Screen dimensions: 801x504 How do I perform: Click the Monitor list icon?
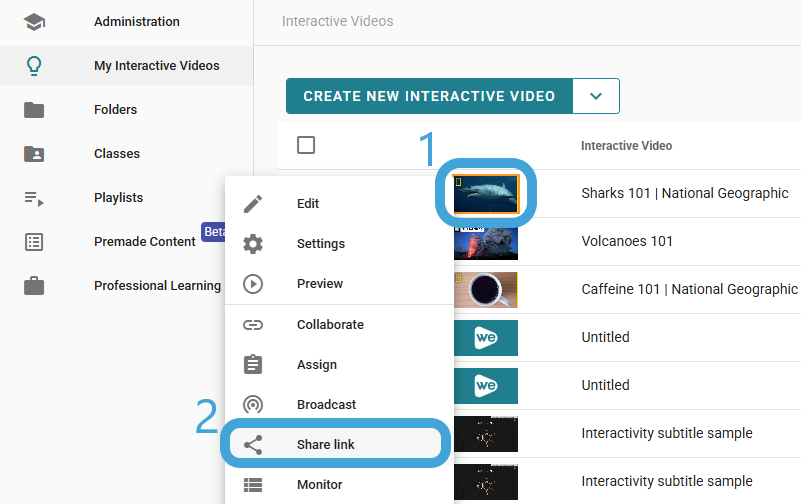(x=253, y=485)
